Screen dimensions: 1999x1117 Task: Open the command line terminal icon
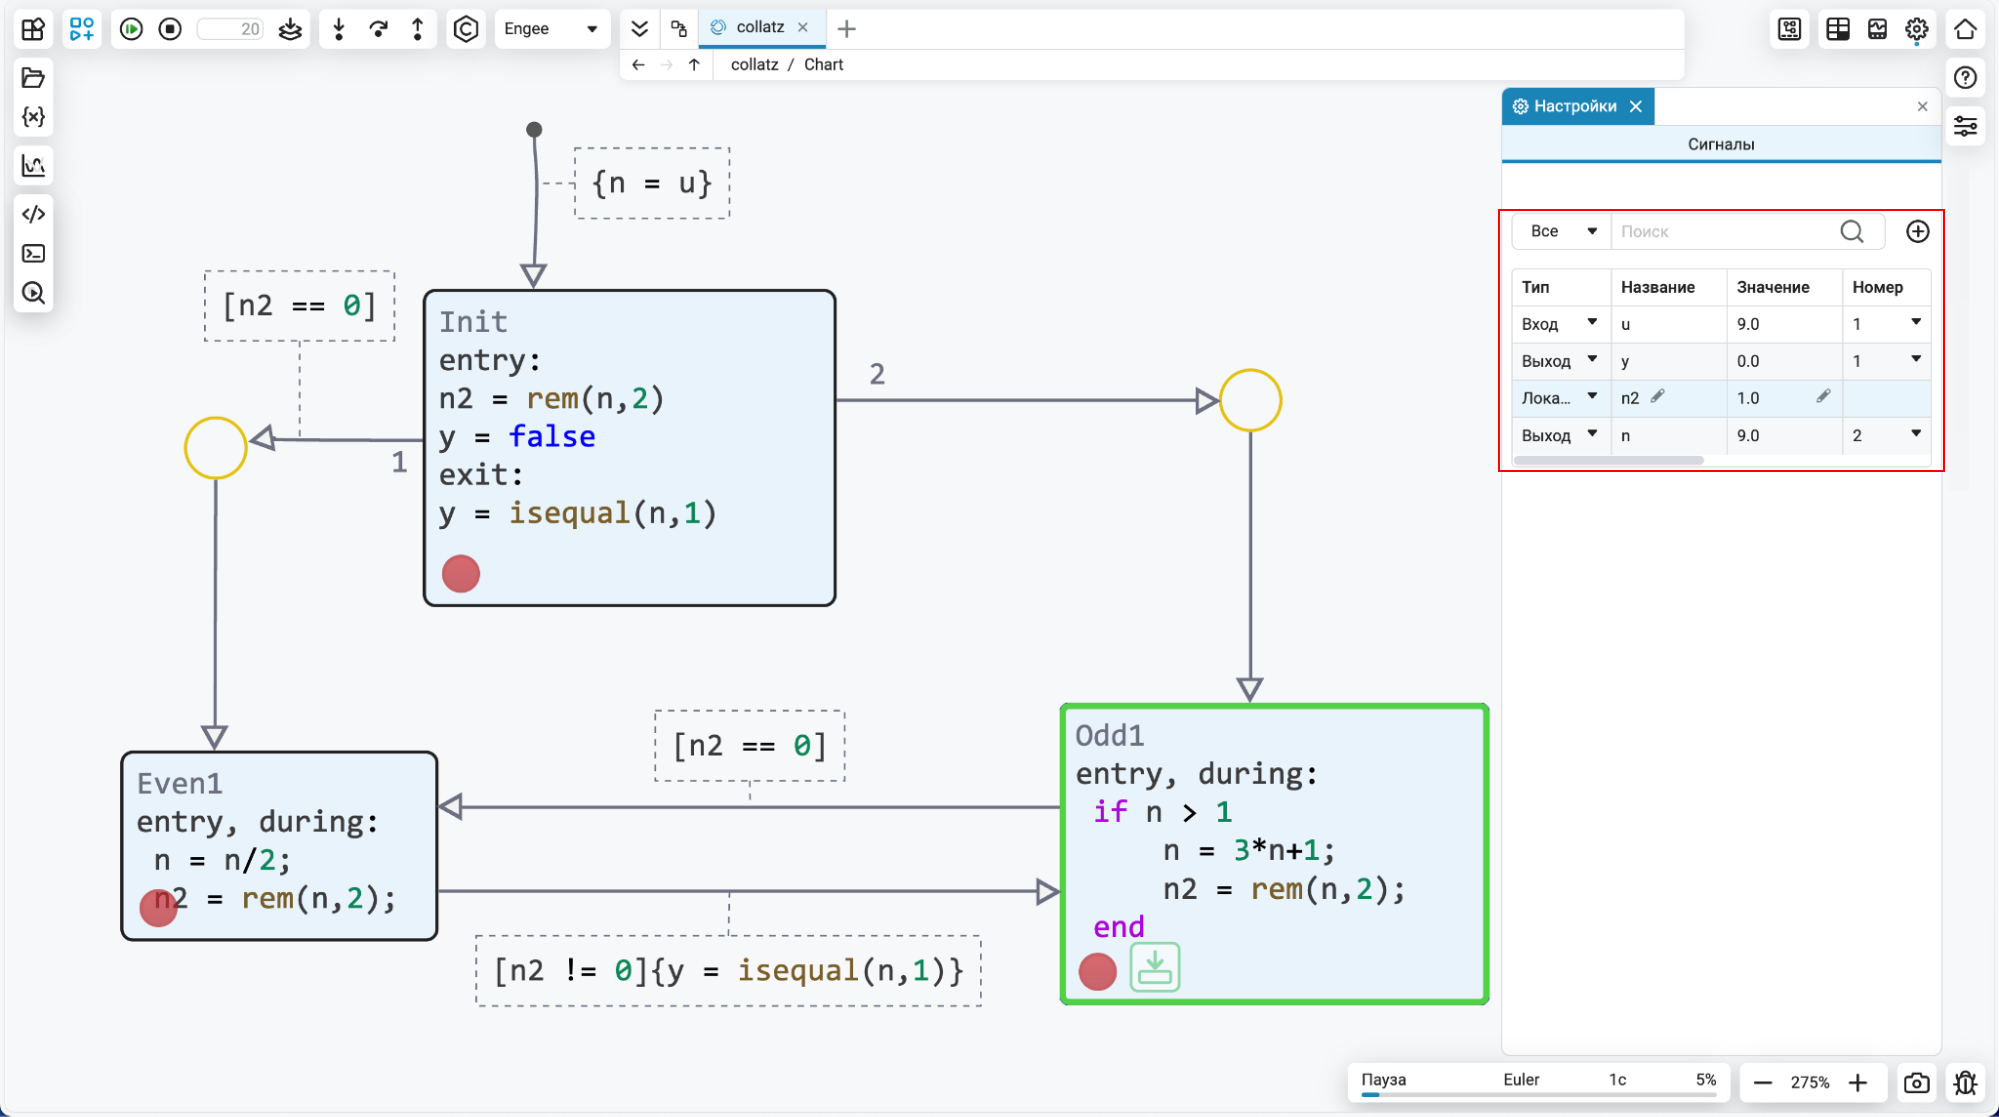coord(33,253)
